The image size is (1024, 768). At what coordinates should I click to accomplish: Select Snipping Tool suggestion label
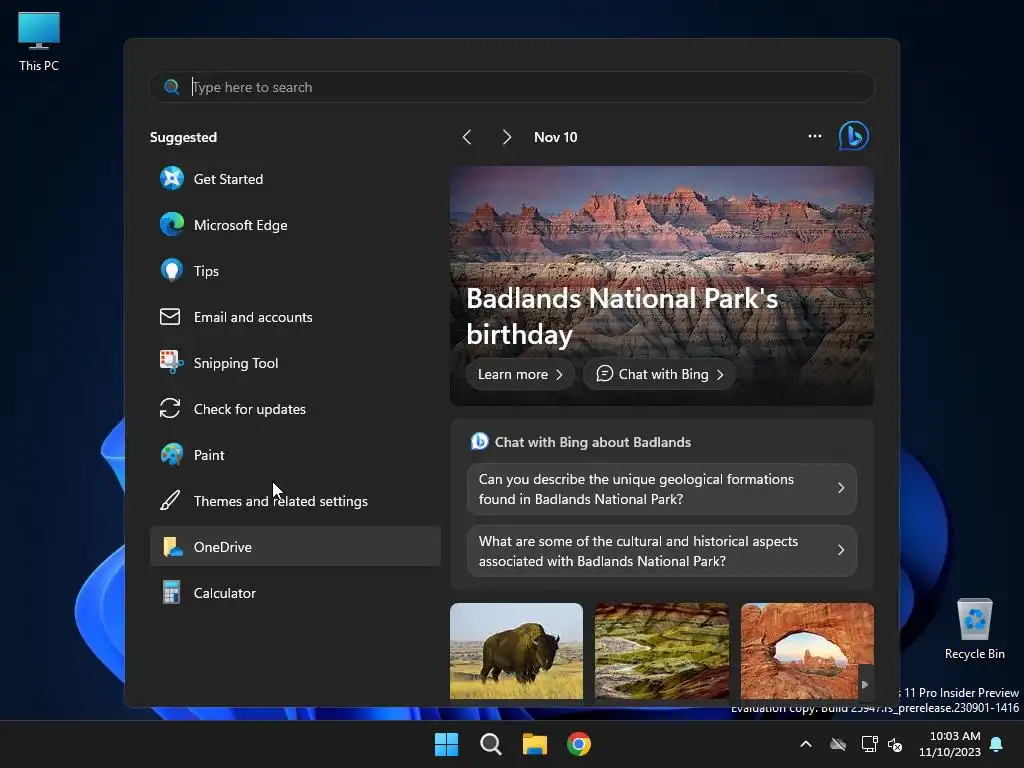click(x=236, y=363)
